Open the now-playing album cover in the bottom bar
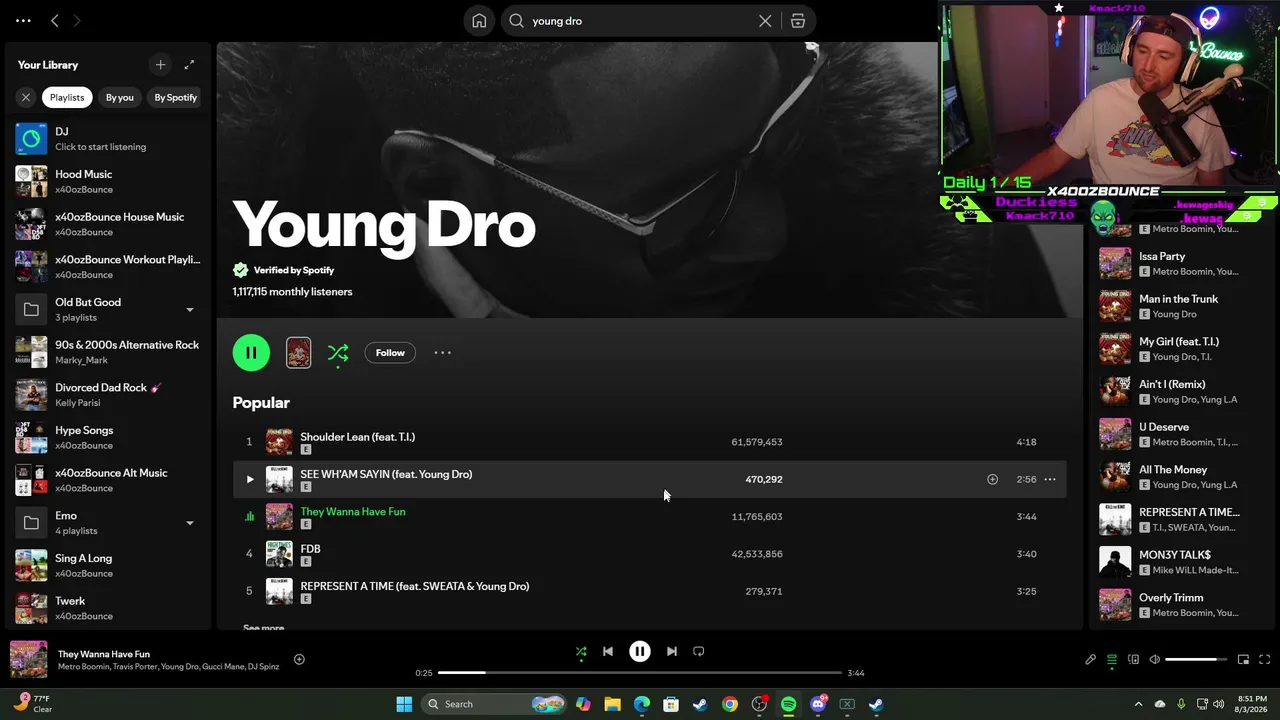 [29, 660]
